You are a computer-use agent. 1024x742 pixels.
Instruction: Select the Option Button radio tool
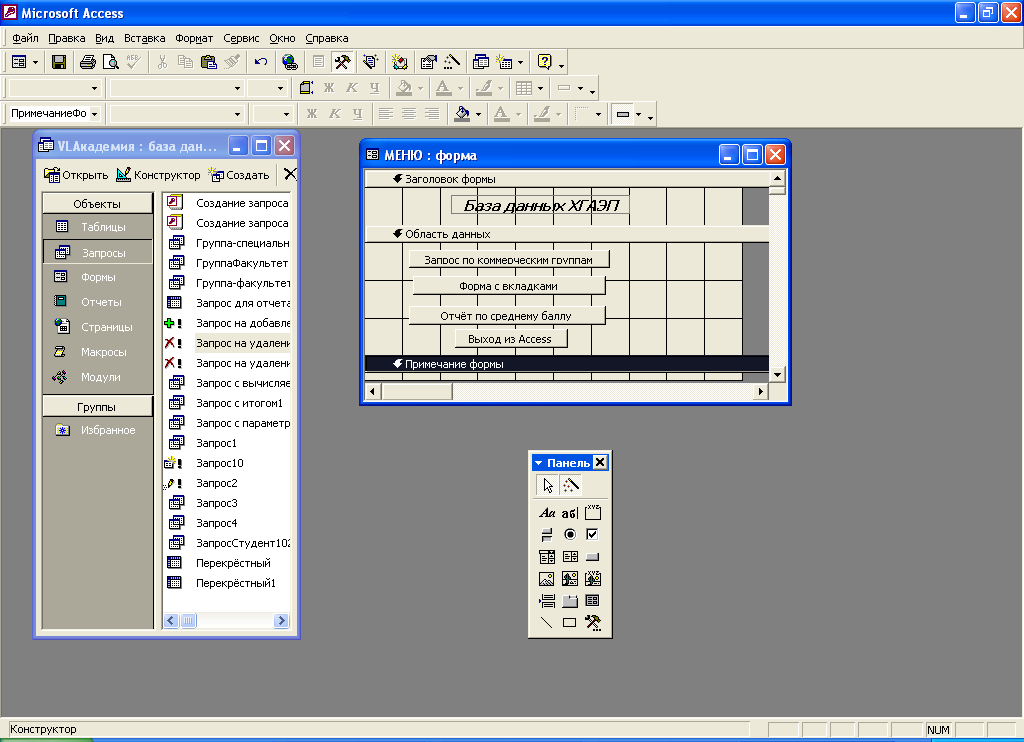click(x=569, y=534)
